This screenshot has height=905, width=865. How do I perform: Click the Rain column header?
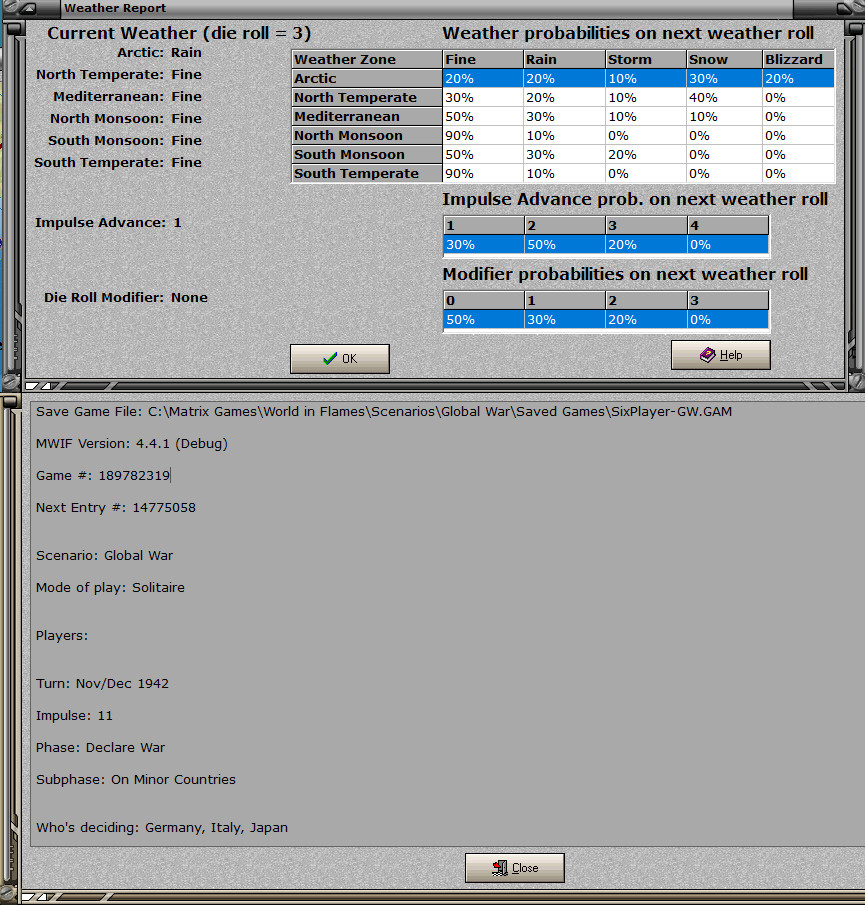pos(564,59)
